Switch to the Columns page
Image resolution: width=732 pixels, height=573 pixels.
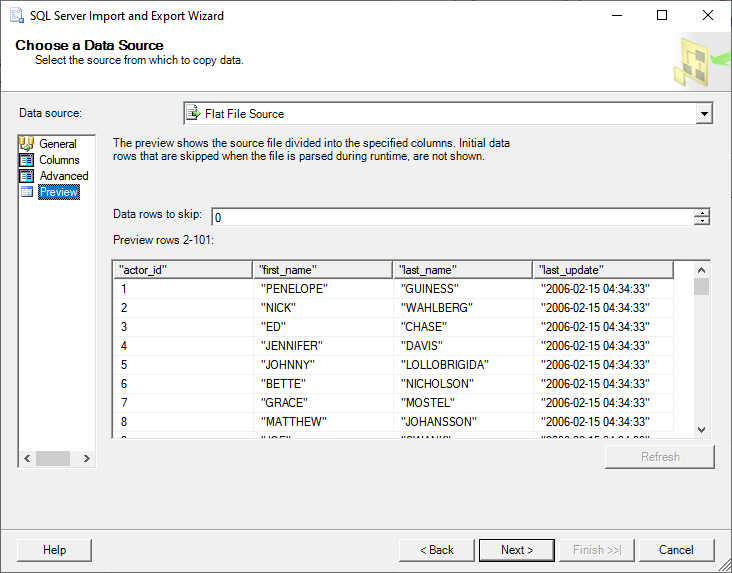coord(59,160)
